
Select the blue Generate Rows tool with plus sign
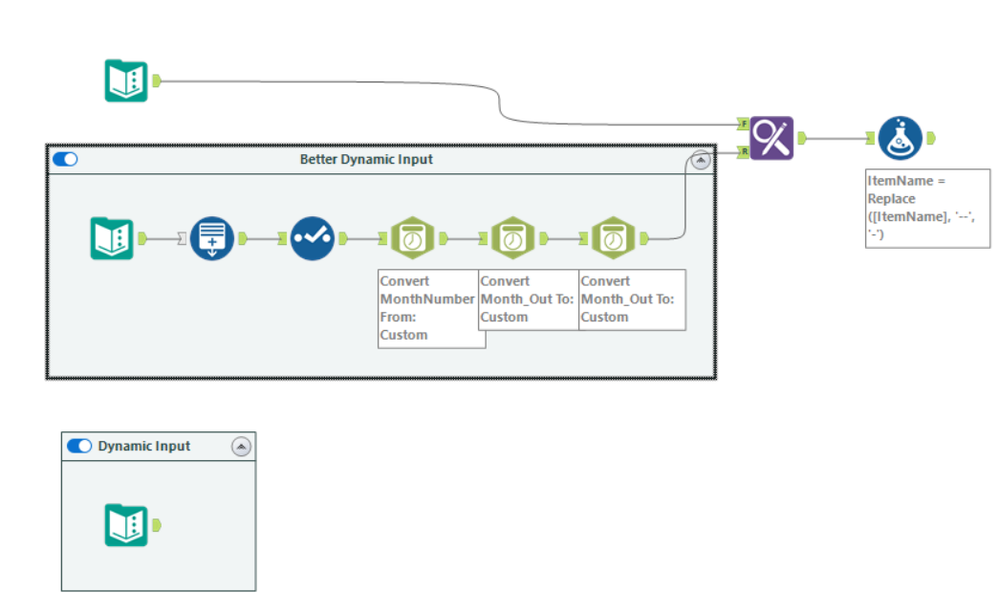(212, 238)
